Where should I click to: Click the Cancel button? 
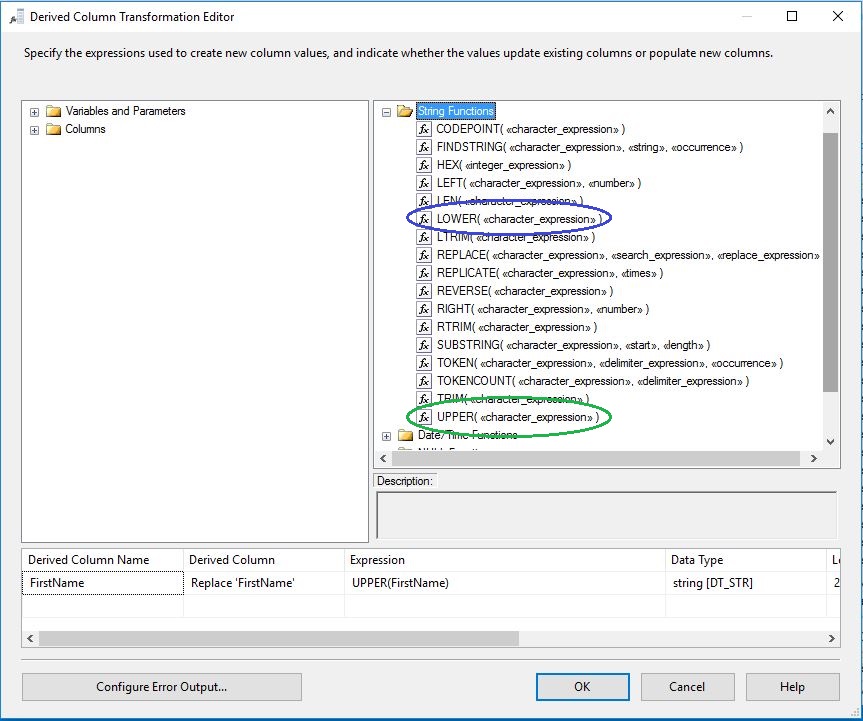point(687,687)
